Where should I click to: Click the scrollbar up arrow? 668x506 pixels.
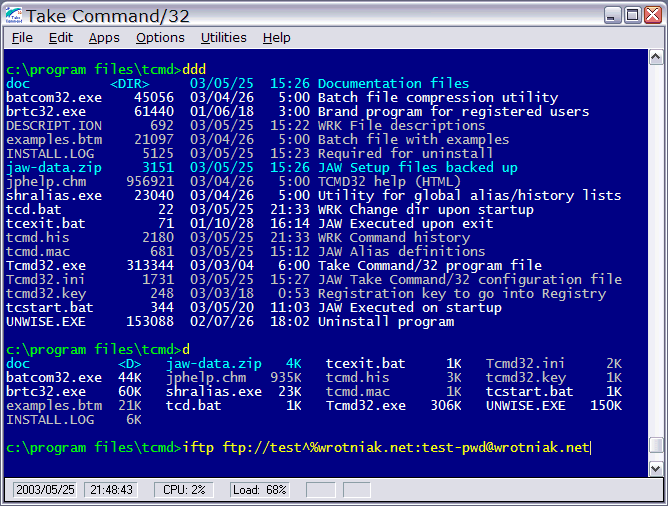point(656,57)
